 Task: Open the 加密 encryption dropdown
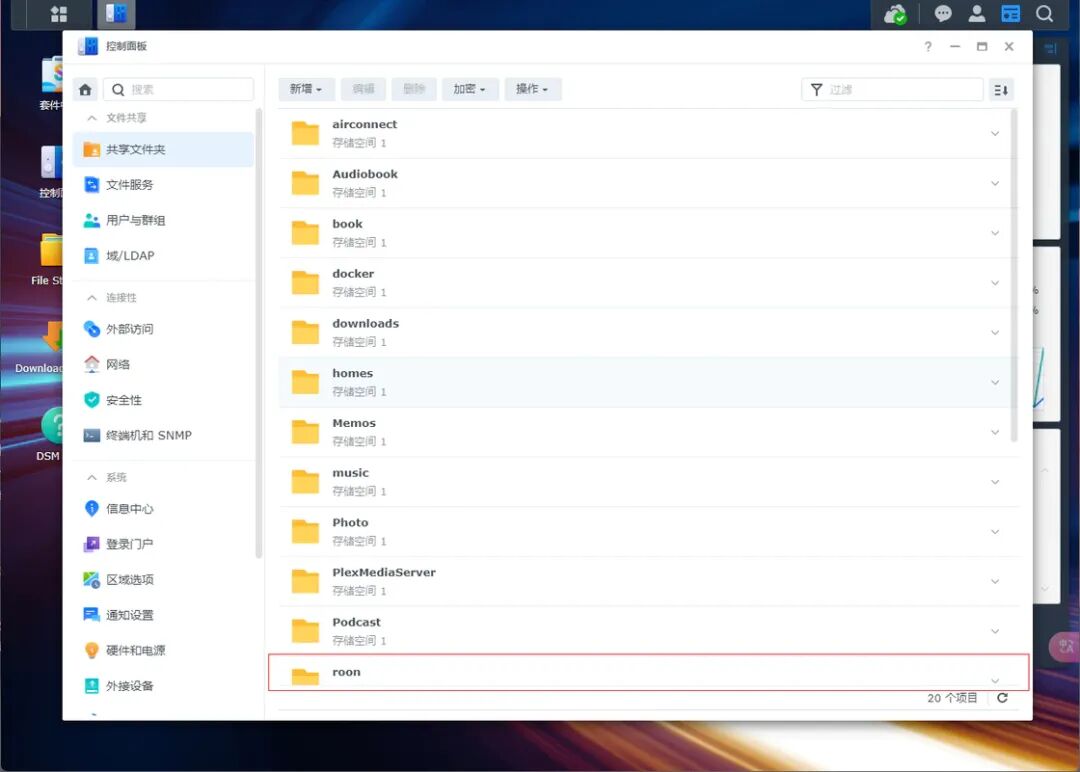pos(470,89)
